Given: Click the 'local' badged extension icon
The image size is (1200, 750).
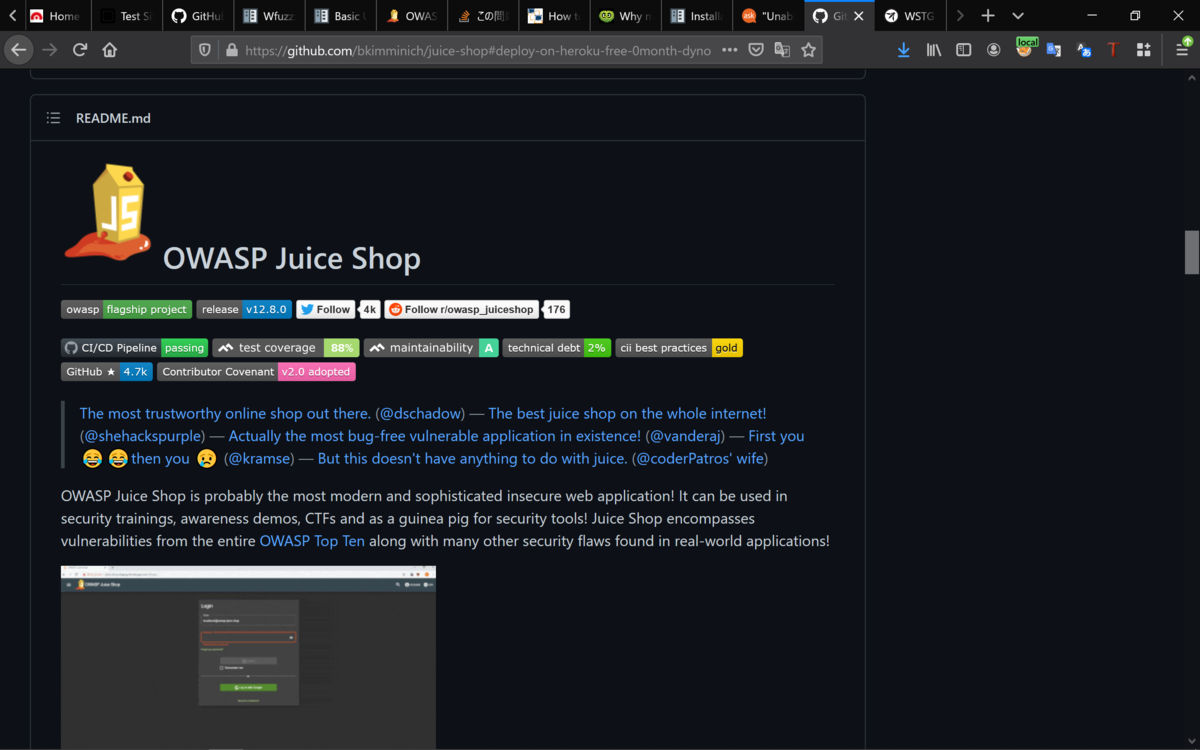Looking at the screenshot, I should click(1025, 48).
